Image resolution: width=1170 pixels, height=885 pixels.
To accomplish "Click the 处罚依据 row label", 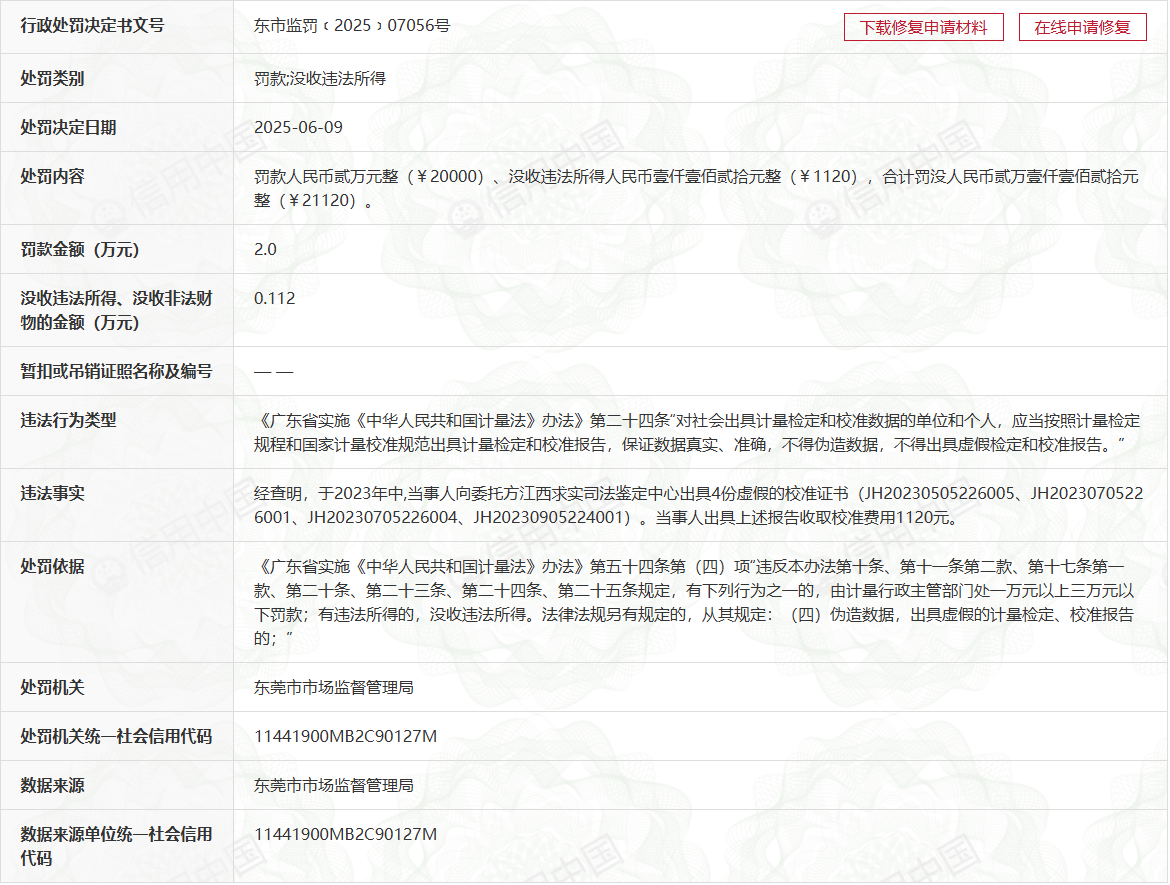I will (x=52, y=566).
